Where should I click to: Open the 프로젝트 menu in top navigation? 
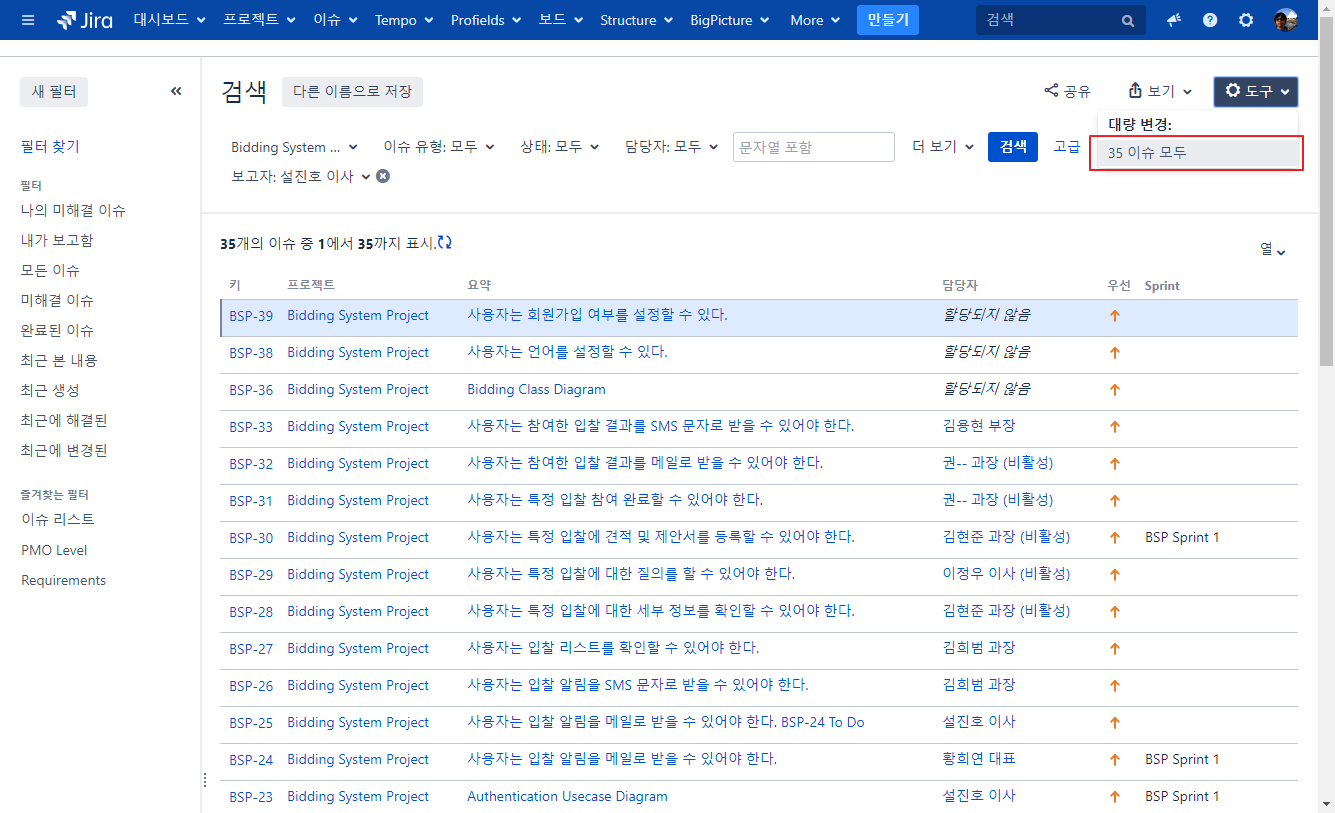click(259, 20)
